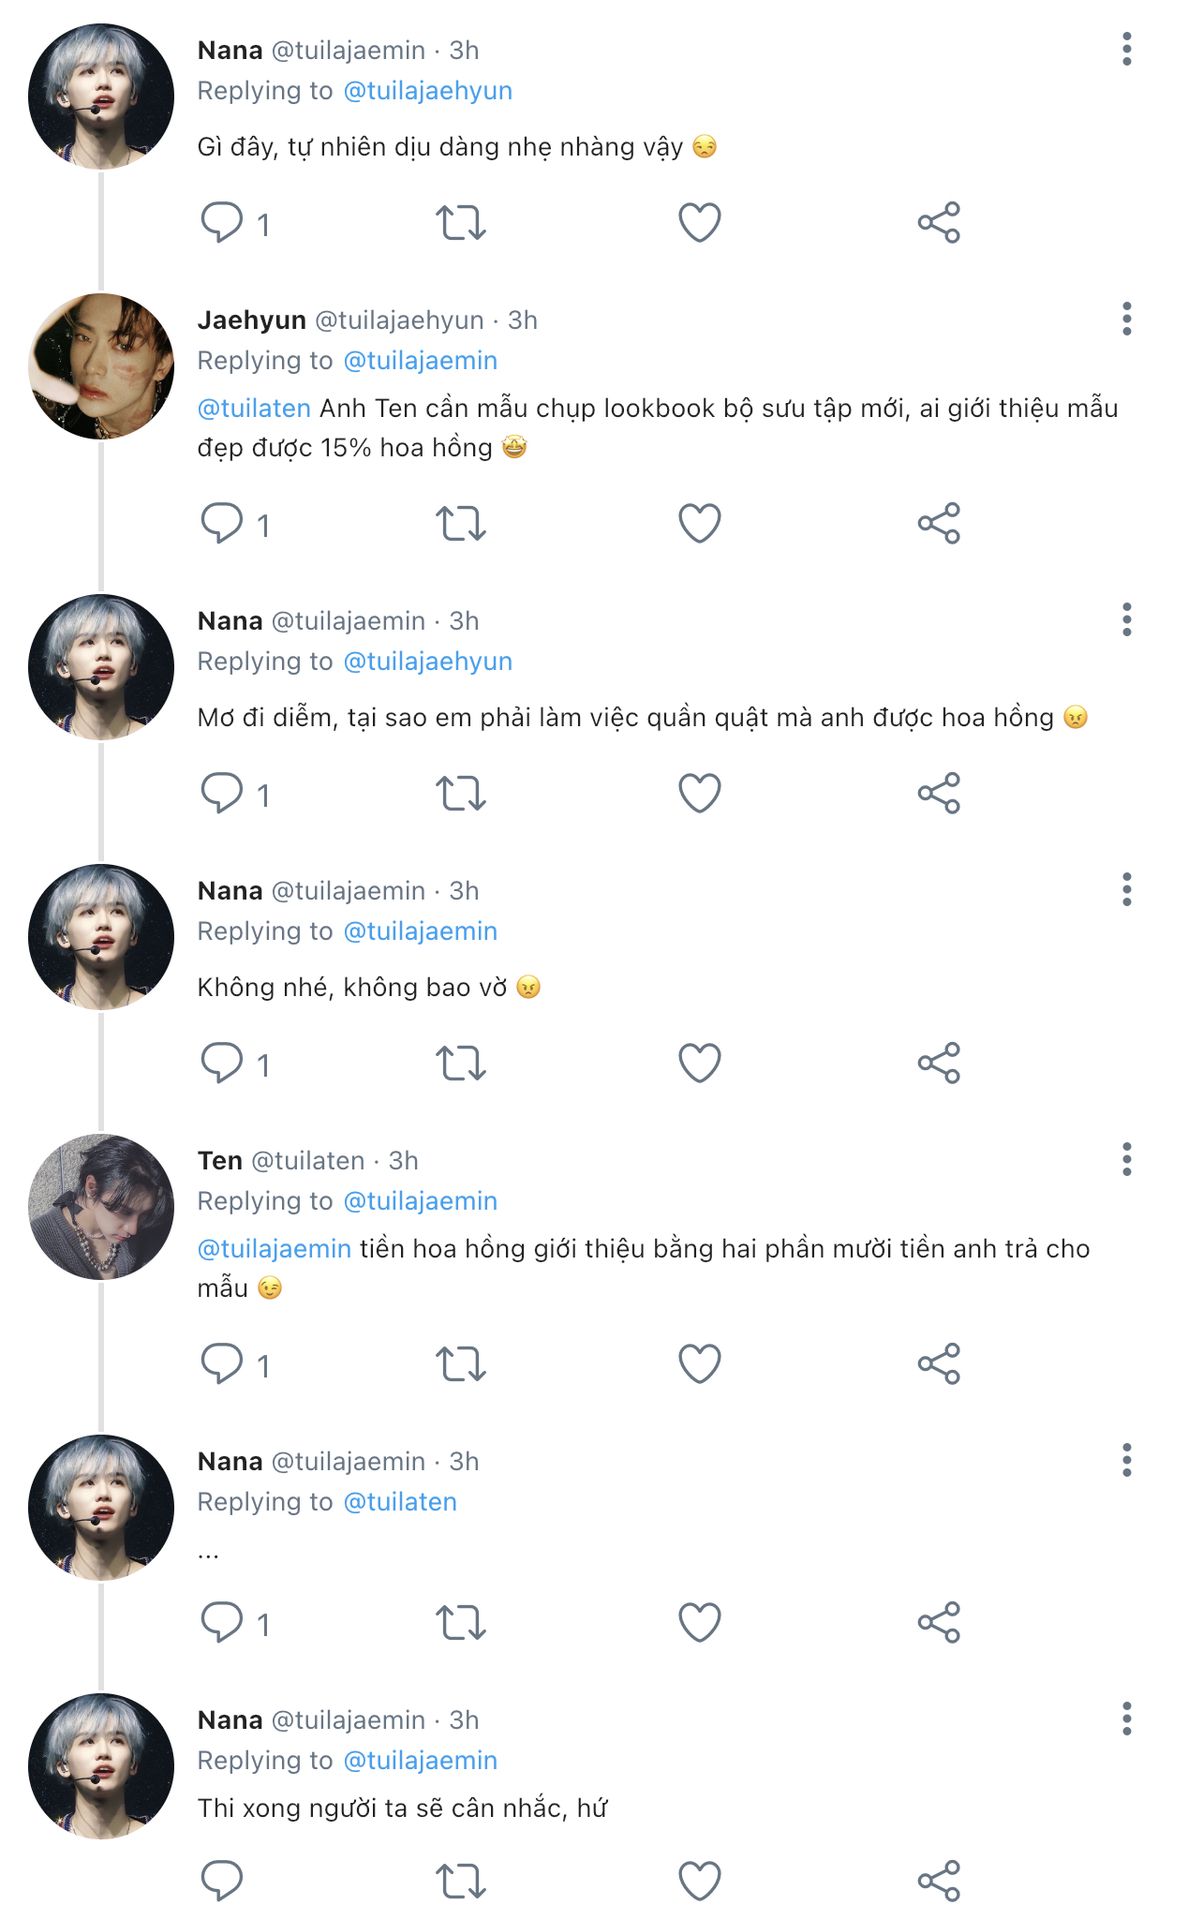The image size is (1203, 1920).
Task: Open the @tuilajaemin mention in Ten's tweet text
Action: [x=274, y=1249]
